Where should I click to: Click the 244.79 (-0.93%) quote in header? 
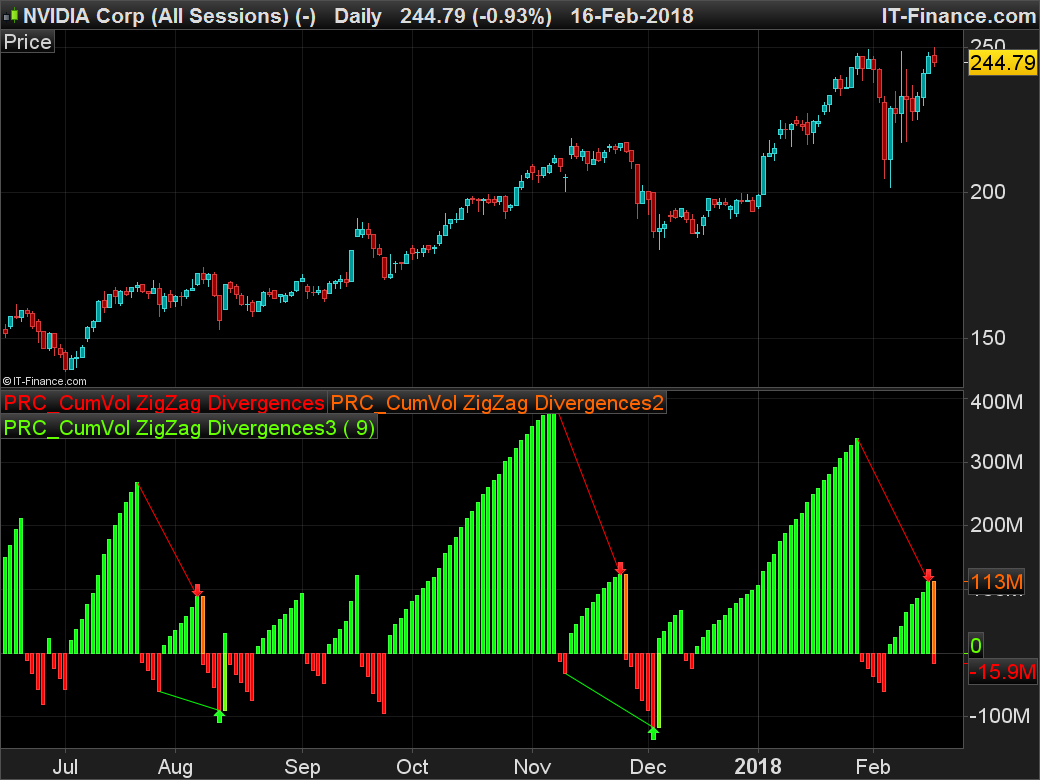coord(476,15)
